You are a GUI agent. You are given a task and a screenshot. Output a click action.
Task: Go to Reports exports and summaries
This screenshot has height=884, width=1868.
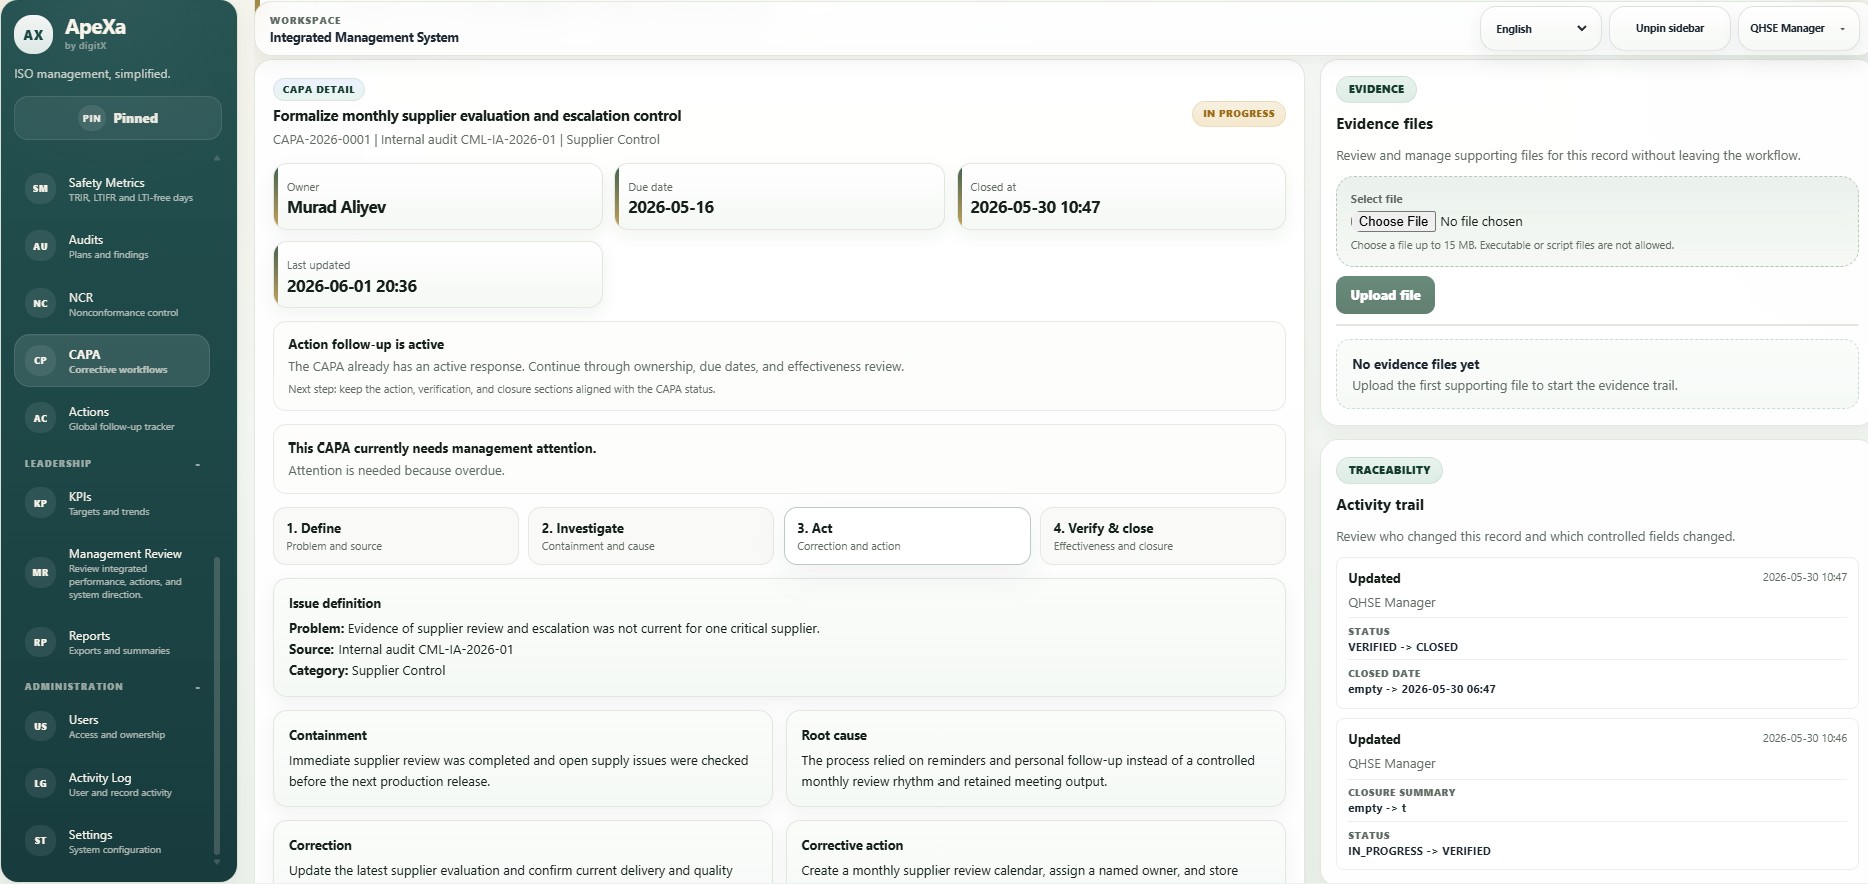pos(112,642)
